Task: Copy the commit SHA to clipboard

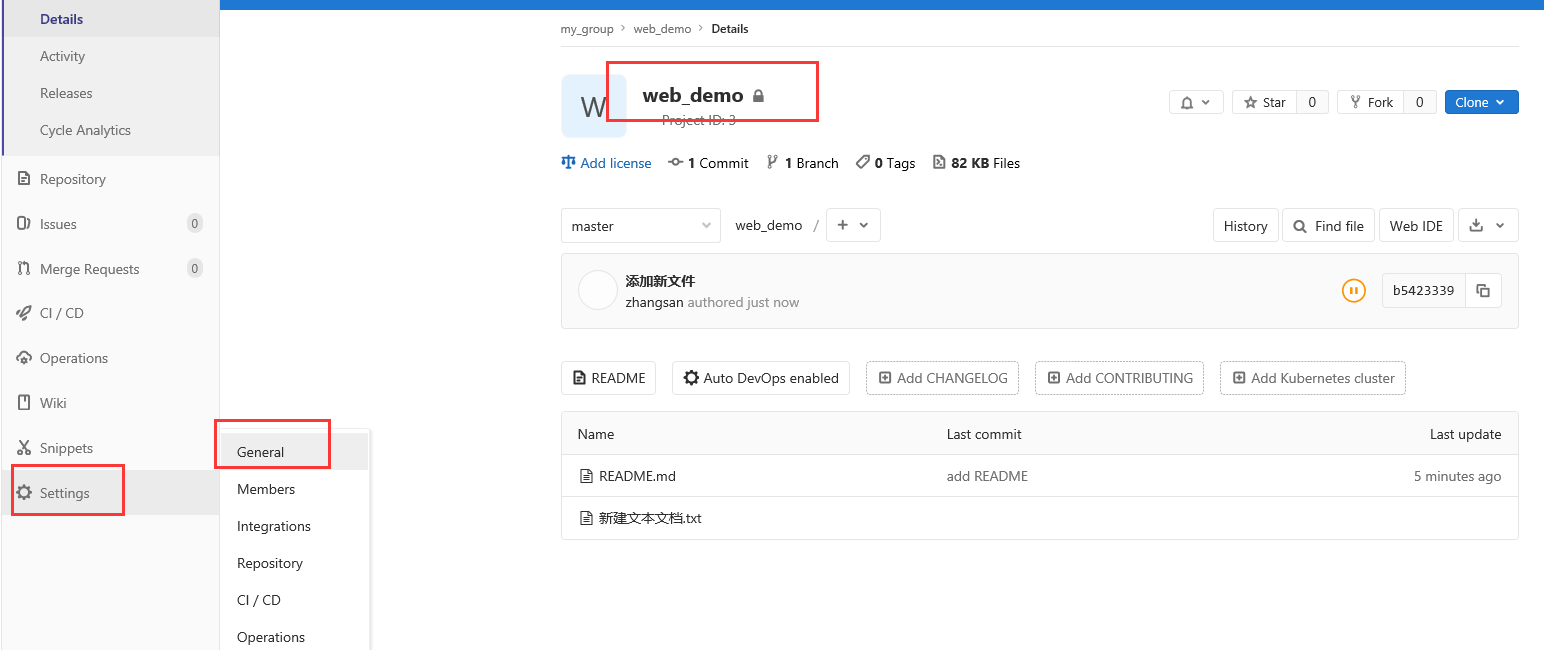Action: click(x=1484, y=291)
